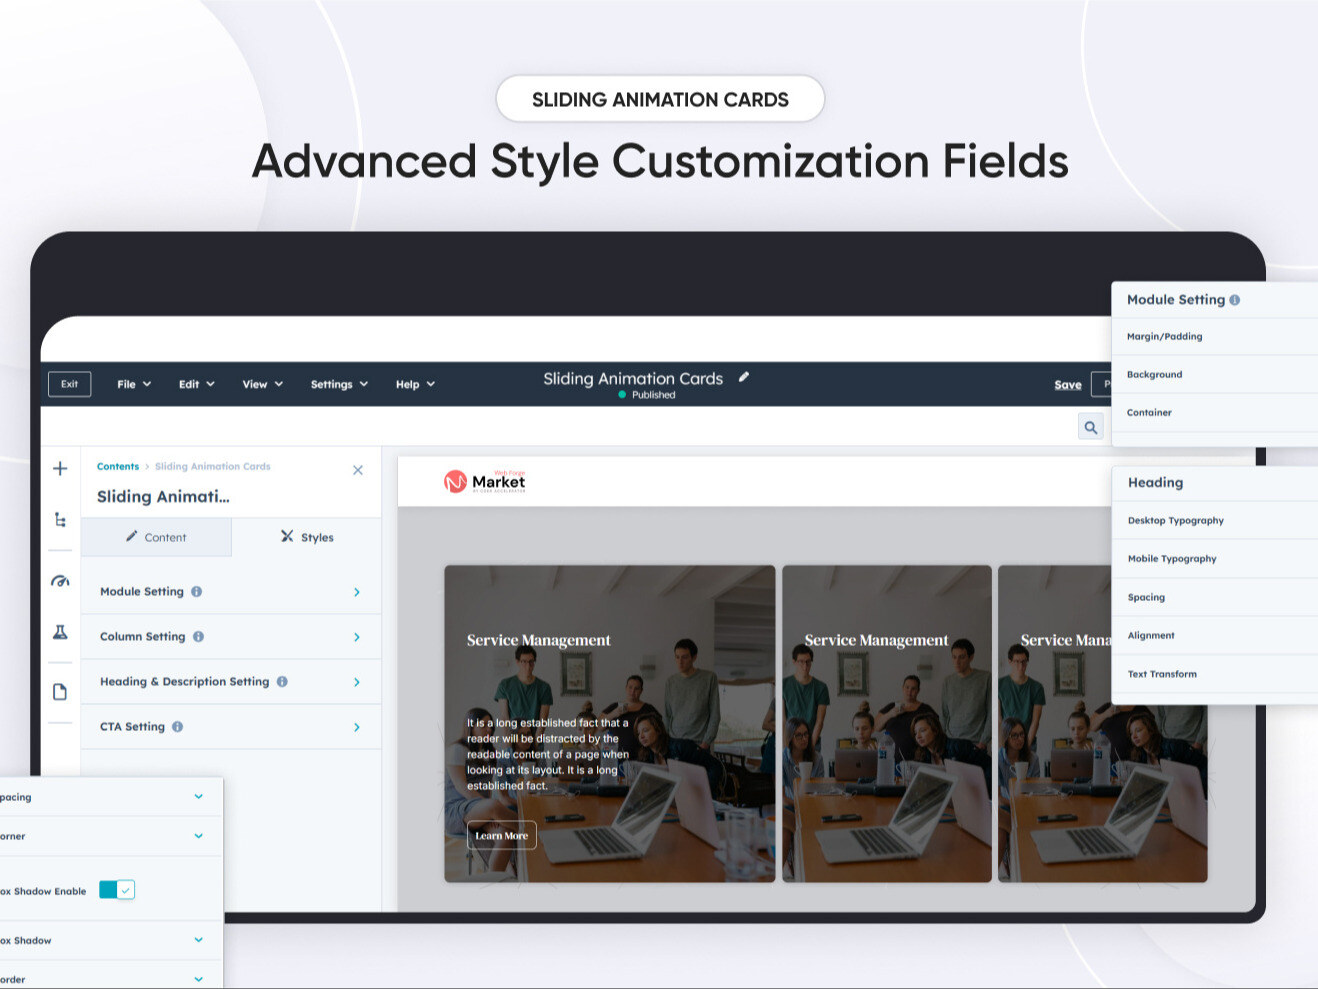
Task: Open the Column Setting options chevron
Action: click(x=356, y=636)
